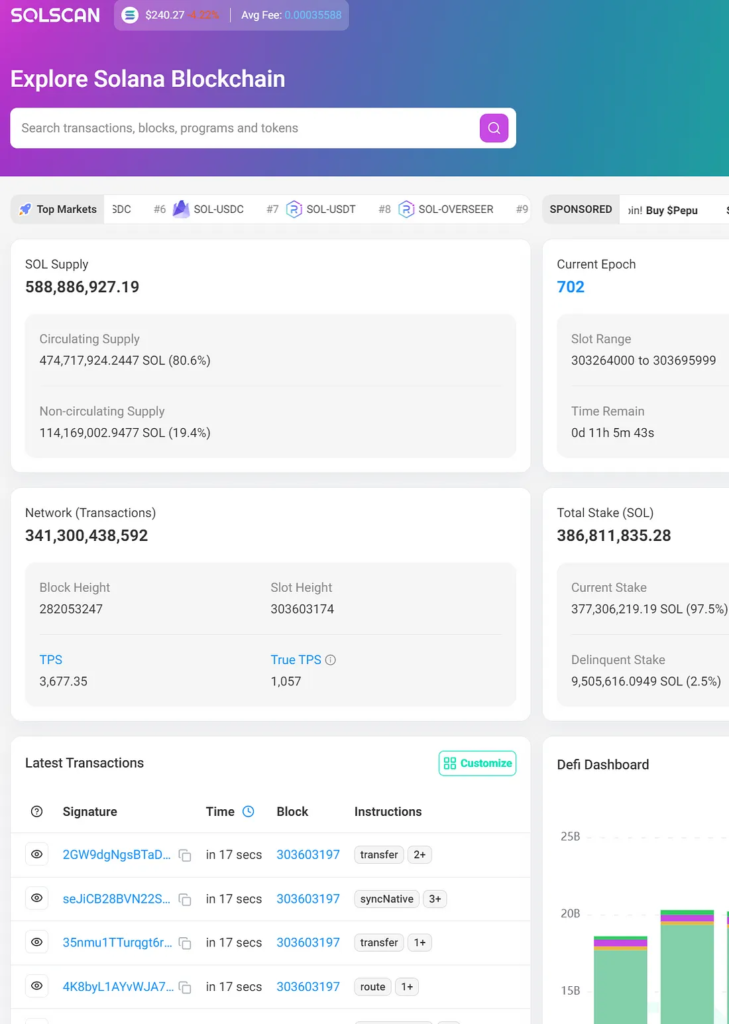Viewport: 729px width, 1024px height.
Task: Copy the 35nmu1TTurqgt6r signature
Action: click(x=184, y=943)
